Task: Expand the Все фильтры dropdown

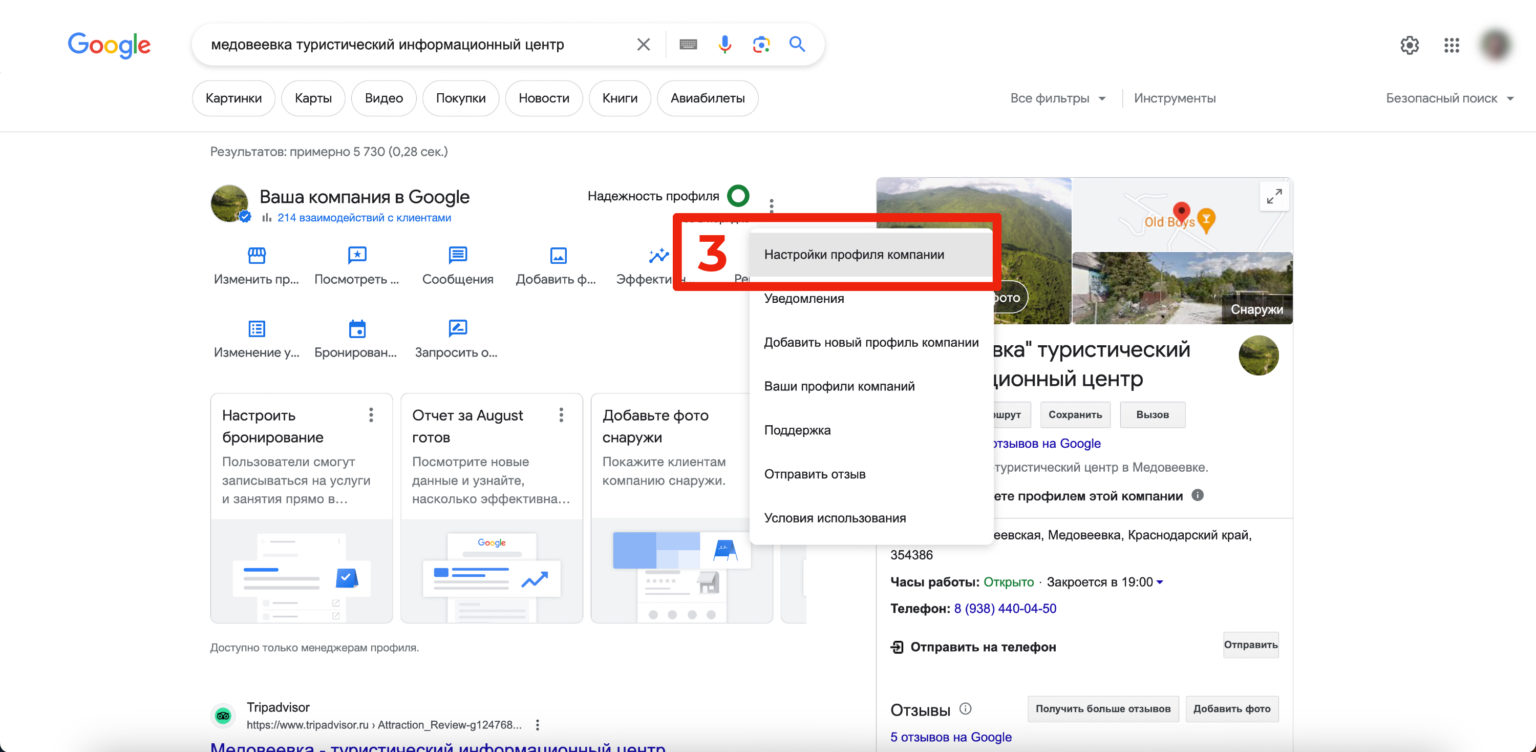Action: click(1058, 98)
